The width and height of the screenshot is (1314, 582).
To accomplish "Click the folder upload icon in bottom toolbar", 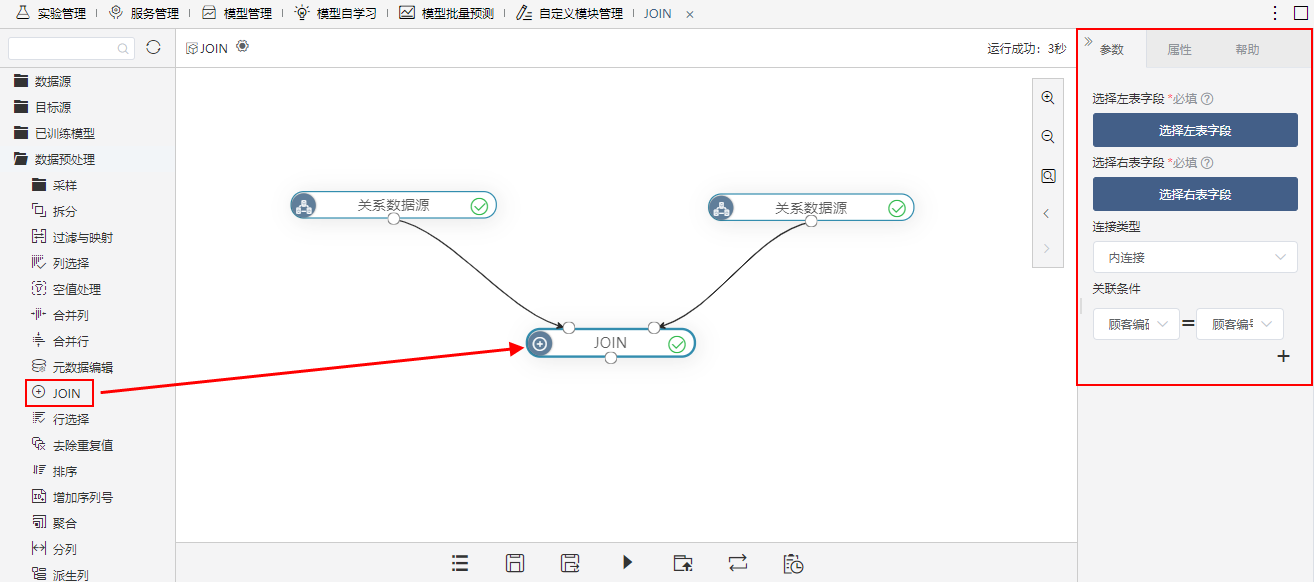I will [682, 562].
